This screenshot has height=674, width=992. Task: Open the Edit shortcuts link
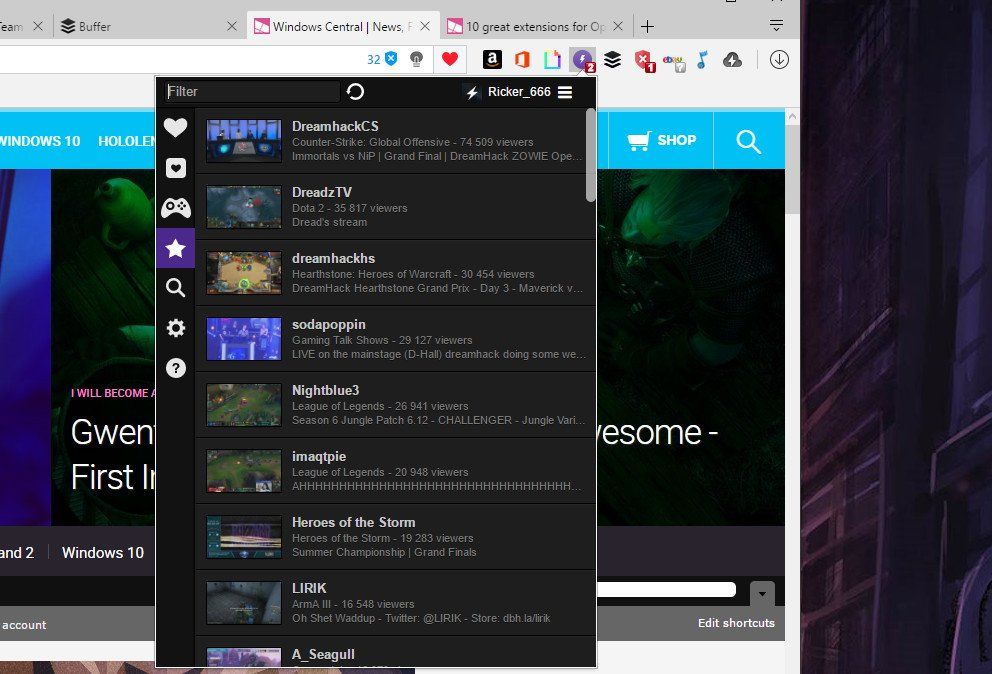737,623
